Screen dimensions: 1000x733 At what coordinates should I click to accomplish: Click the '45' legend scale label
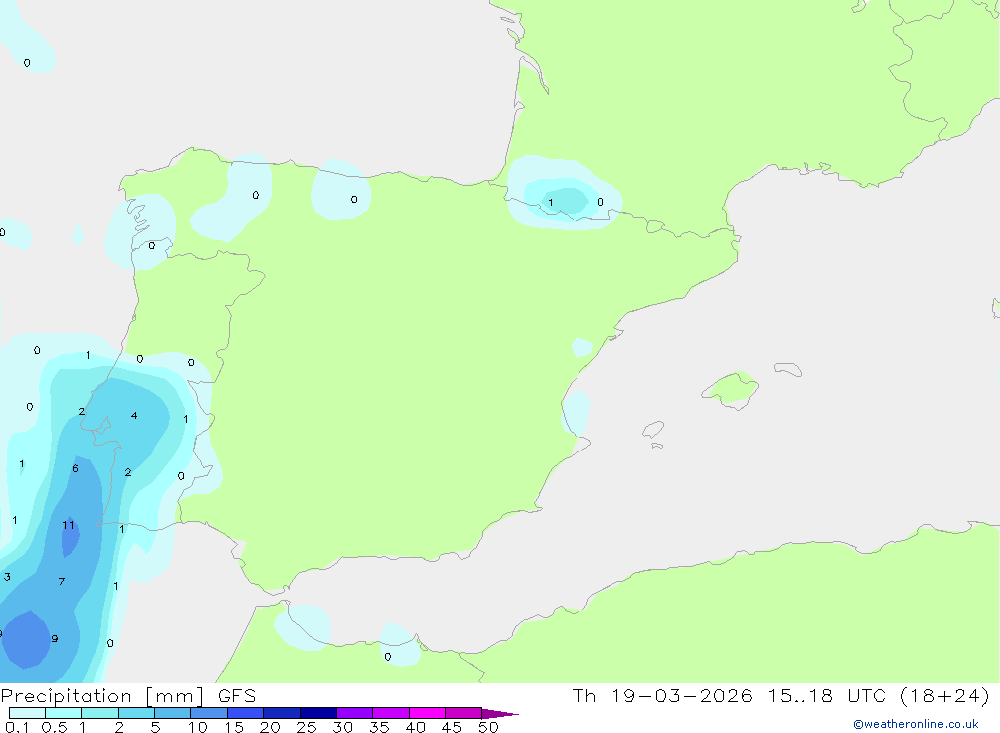click(452, 727)
